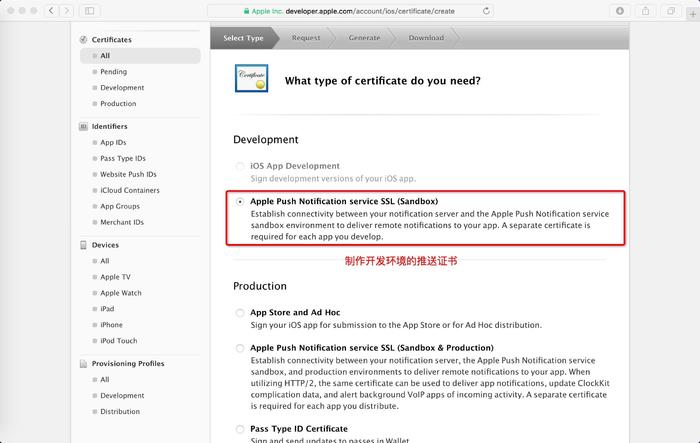The width and height of the screenshot is (700, 443).
Task: Select iOS App Development radio button
Action: tap(239, 166)
